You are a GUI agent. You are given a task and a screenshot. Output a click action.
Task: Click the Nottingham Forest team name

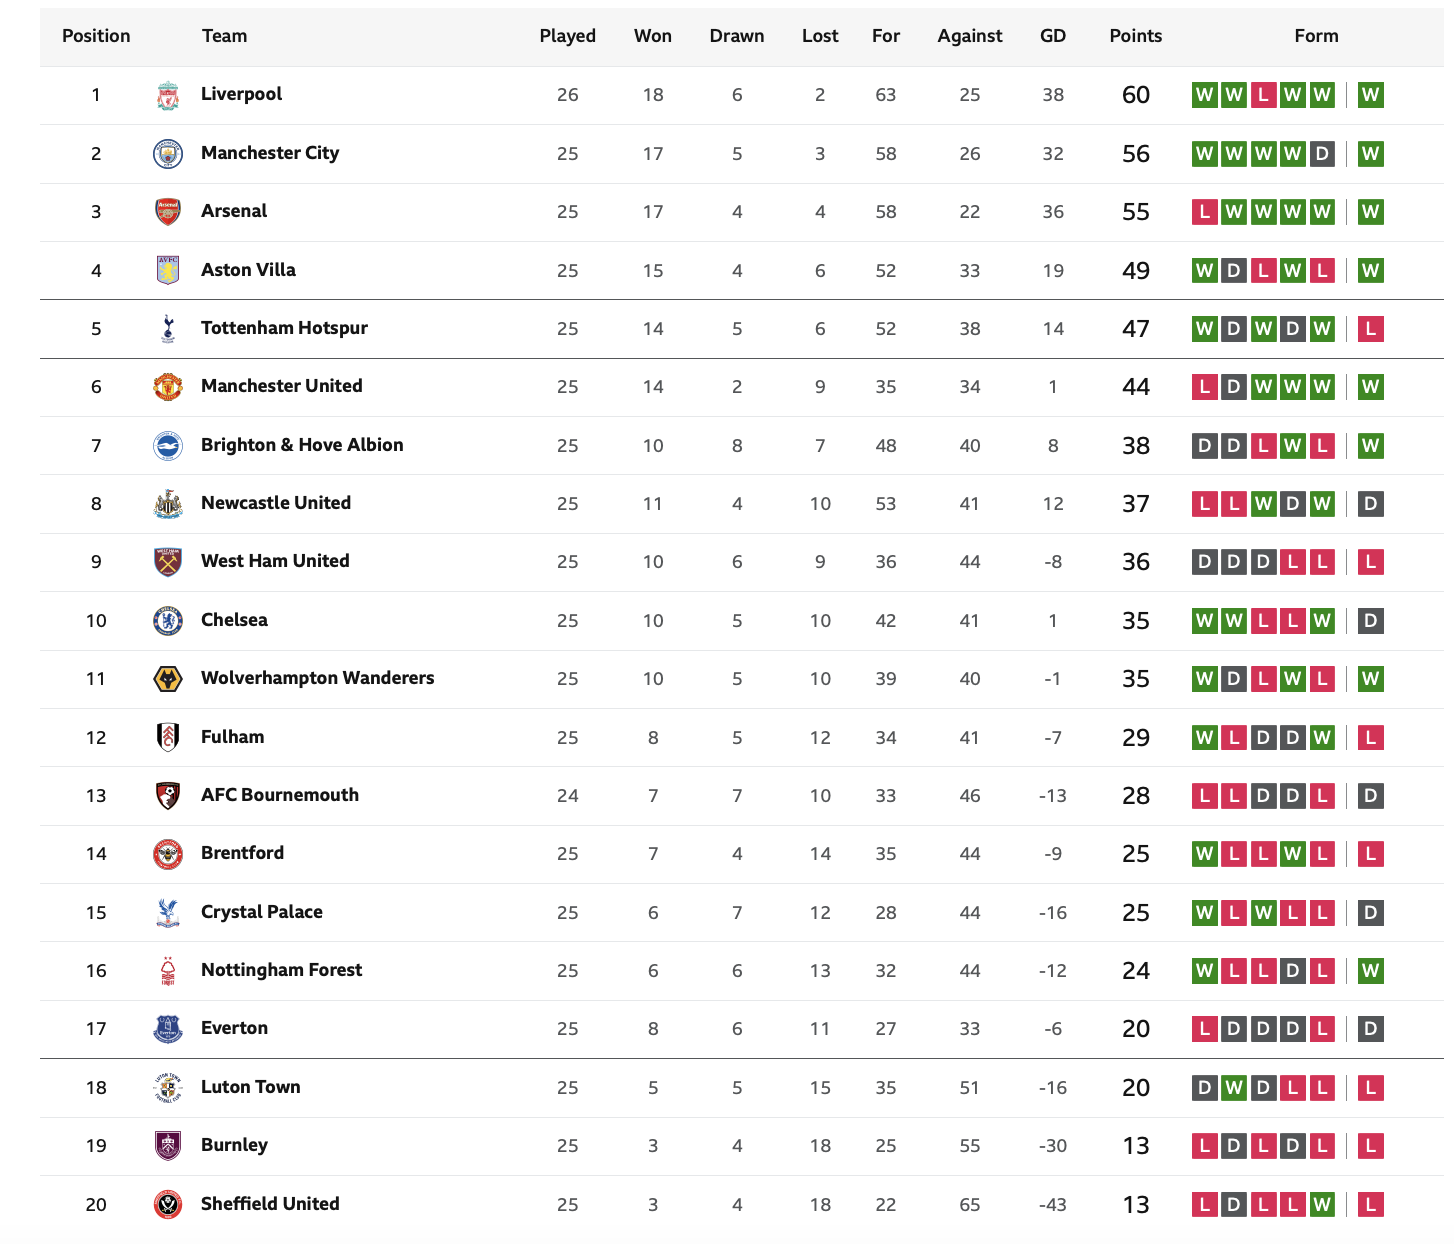point(281,970)
